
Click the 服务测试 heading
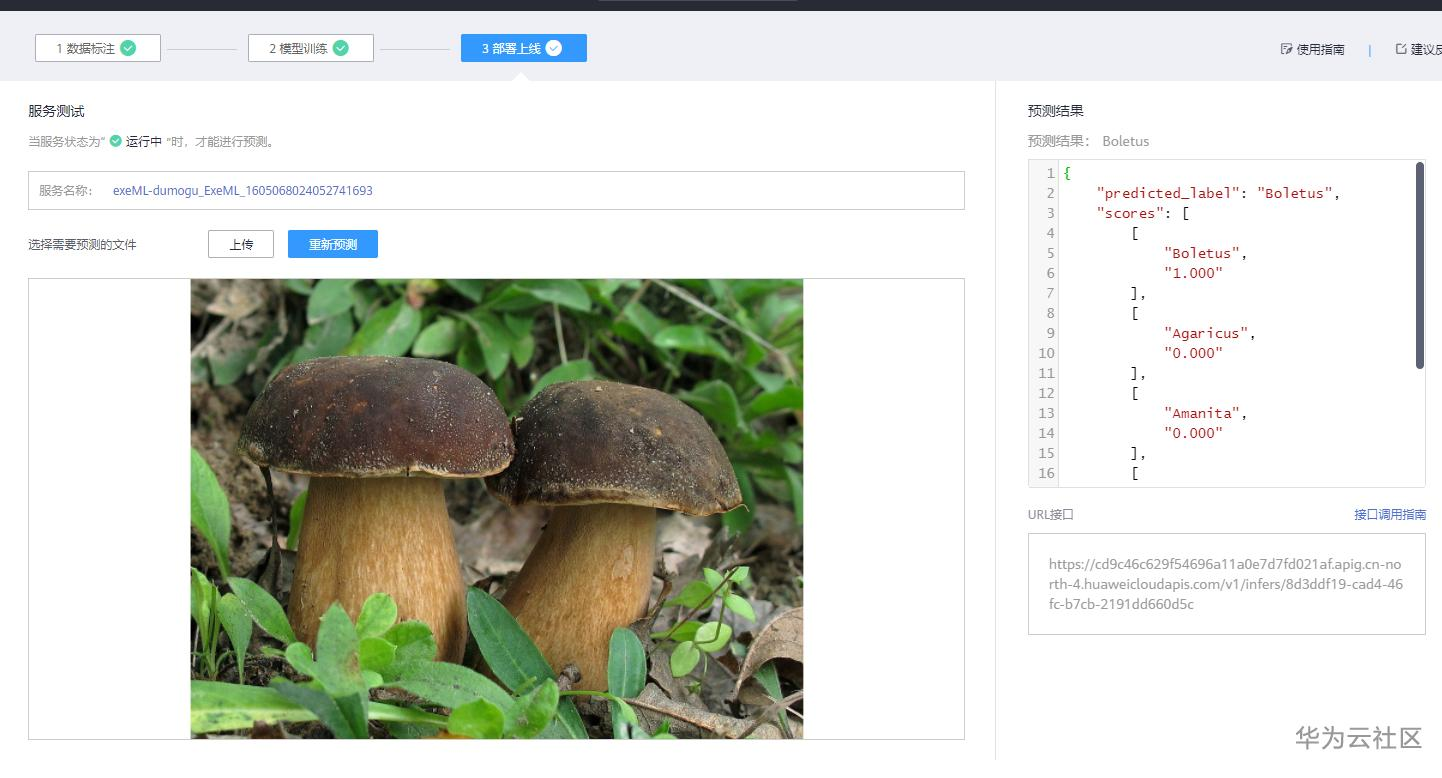coord(56,111)
